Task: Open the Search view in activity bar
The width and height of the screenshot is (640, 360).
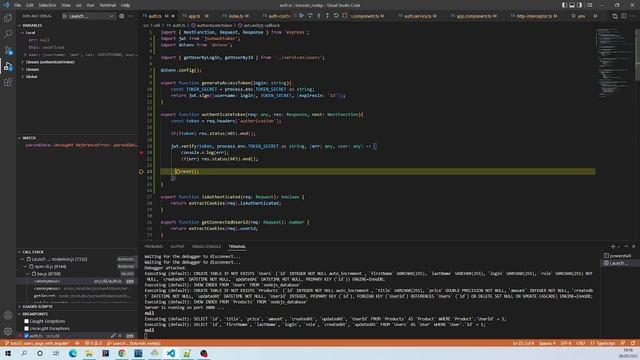Action: tap(8, 34)
